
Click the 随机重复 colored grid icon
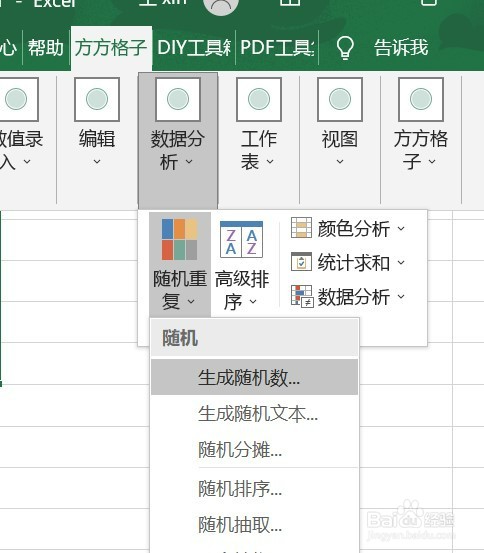pyautogui.click(x=180, y=239)
